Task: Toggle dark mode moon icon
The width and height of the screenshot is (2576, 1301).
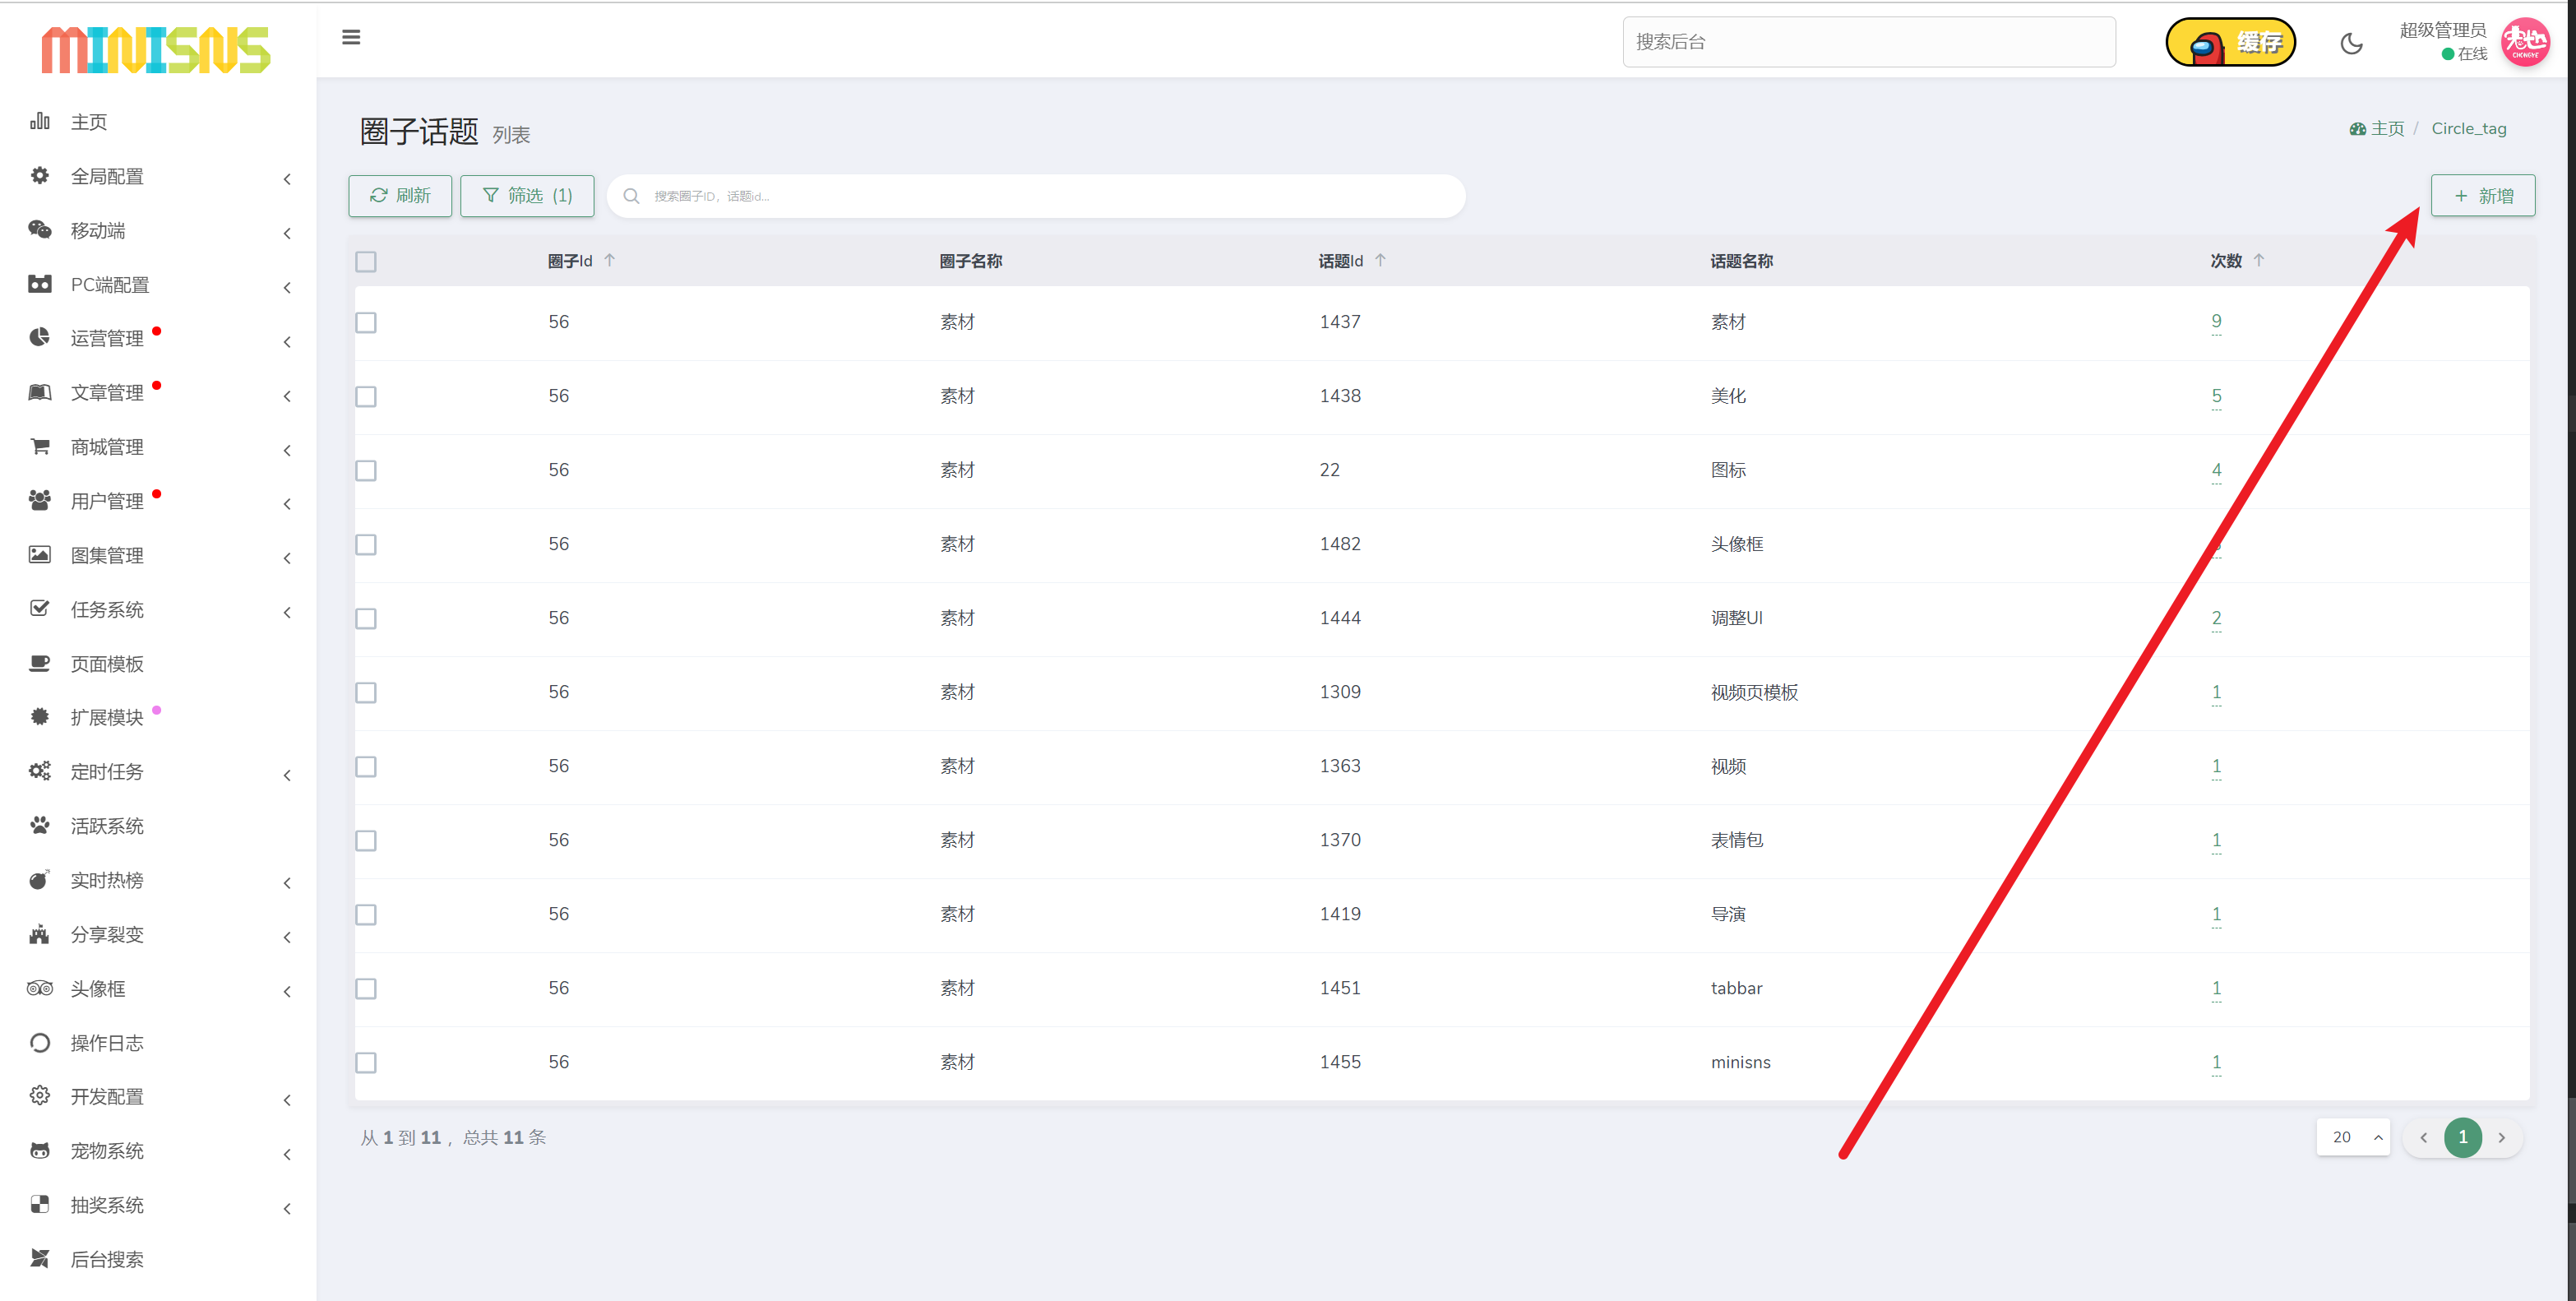Action: coord(2351,43)
